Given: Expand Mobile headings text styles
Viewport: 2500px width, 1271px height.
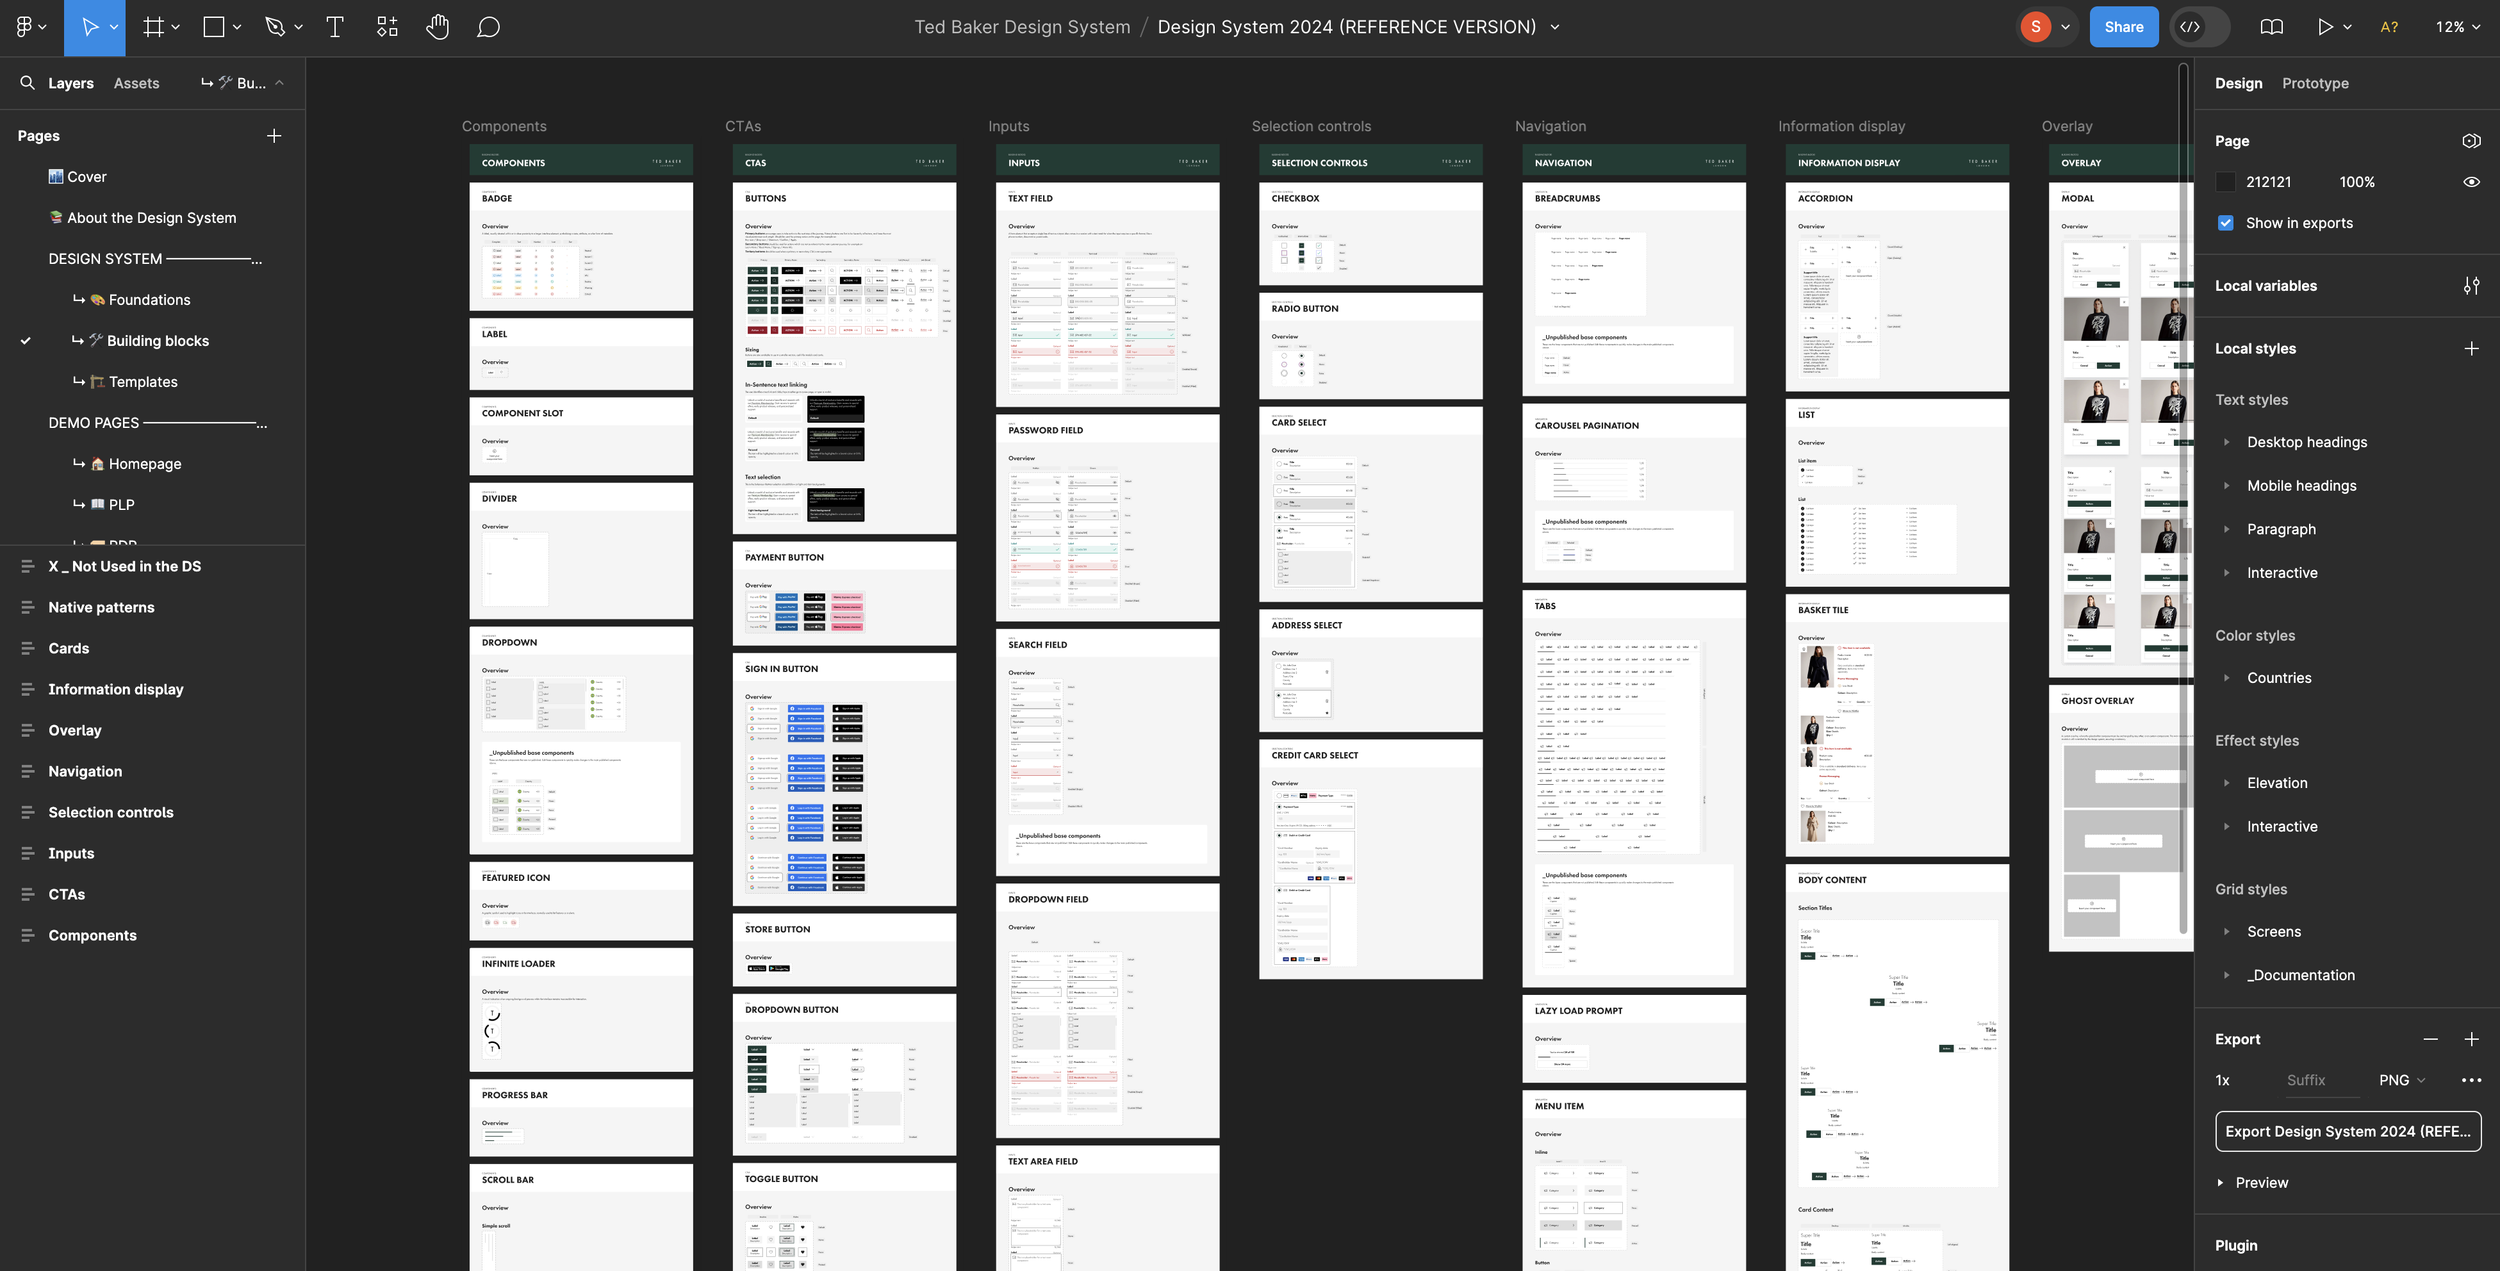Looking at the screenshot, I should [x=2226, y=486].
